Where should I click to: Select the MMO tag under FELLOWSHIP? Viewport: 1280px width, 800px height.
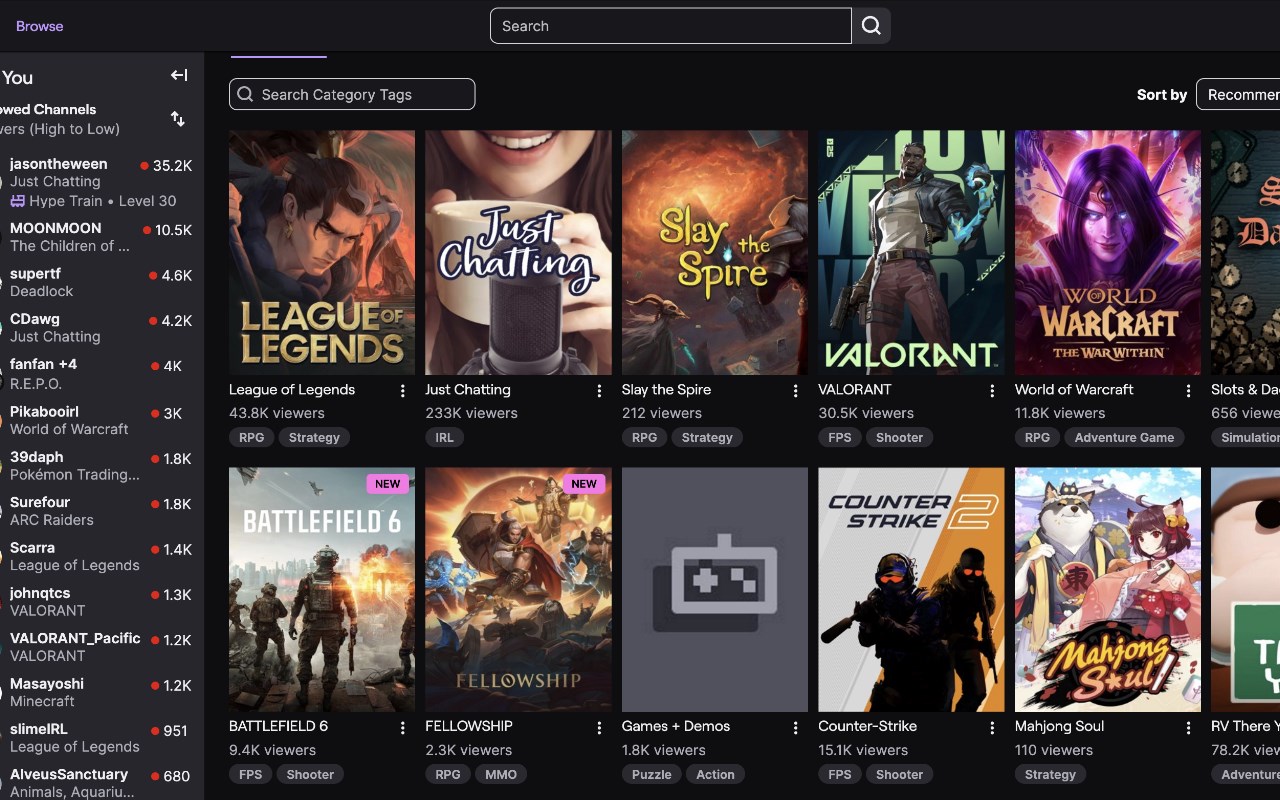point(501,774)
